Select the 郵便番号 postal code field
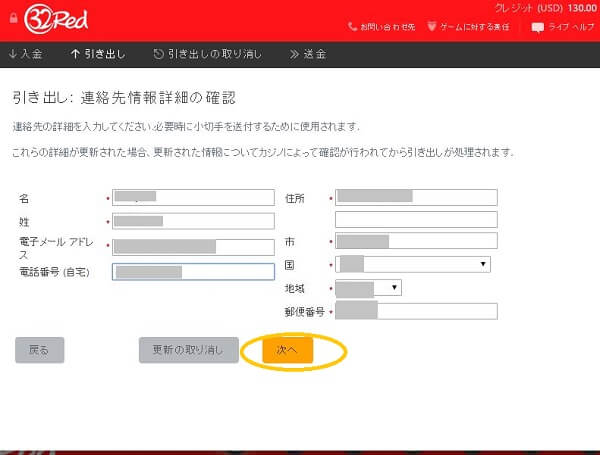 [x=415, y=311]
